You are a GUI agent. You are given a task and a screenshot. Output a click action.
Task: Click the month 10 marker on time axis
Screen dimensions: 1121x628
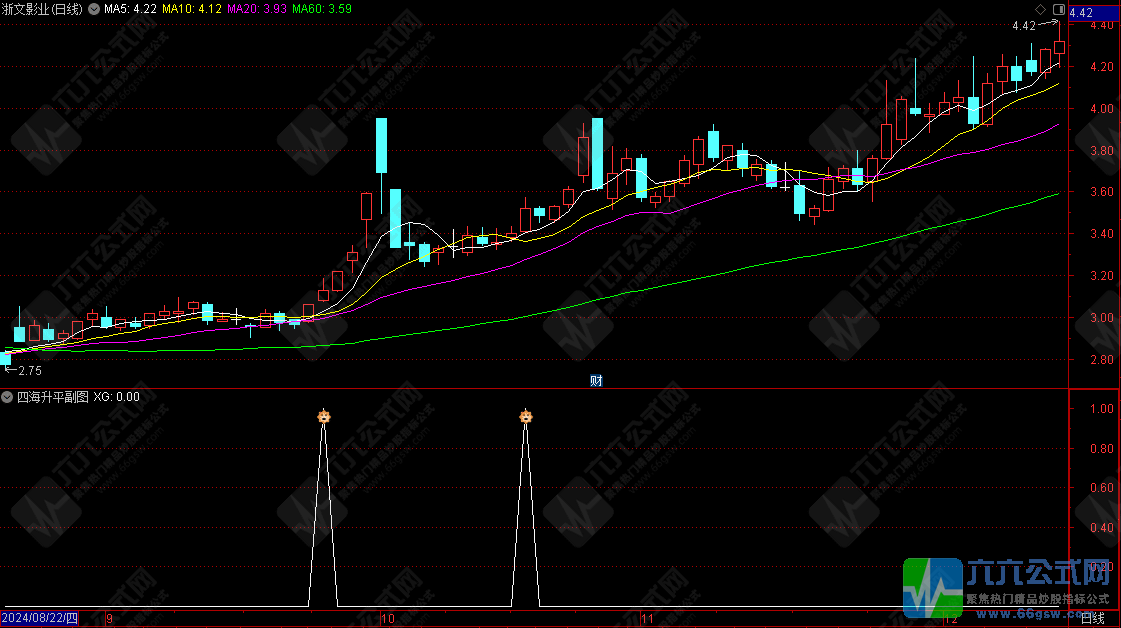tap(387, 619)
